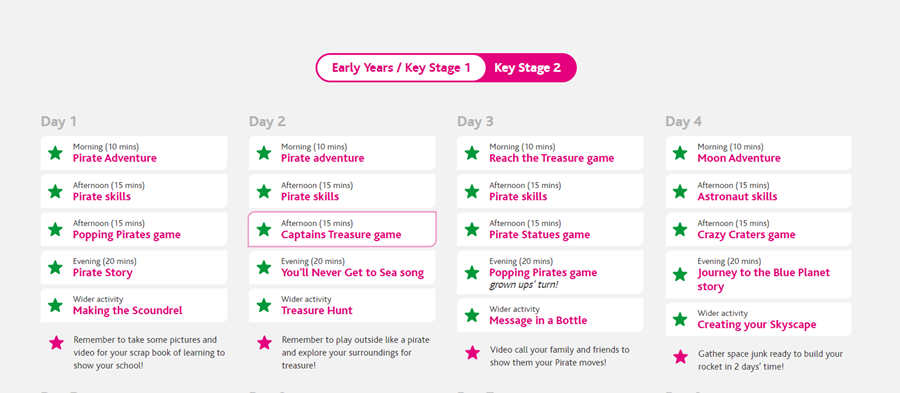This screenshot has height=393, width=900.
Task: Open Journey to the Blue Planet story
Action: pos(758,274)
